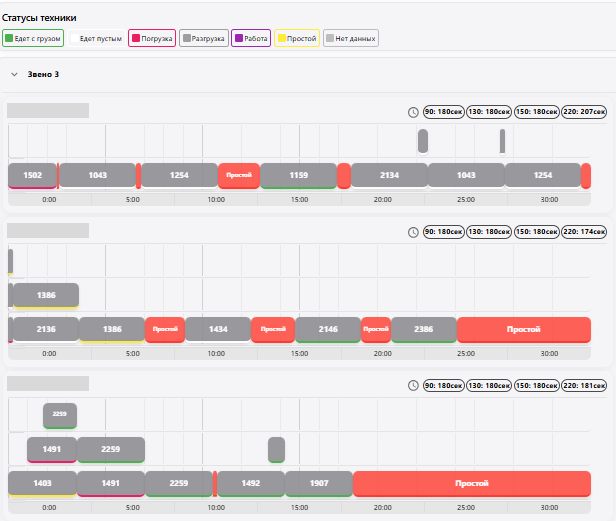Open the 1159 timeline block

coord(299,175)
